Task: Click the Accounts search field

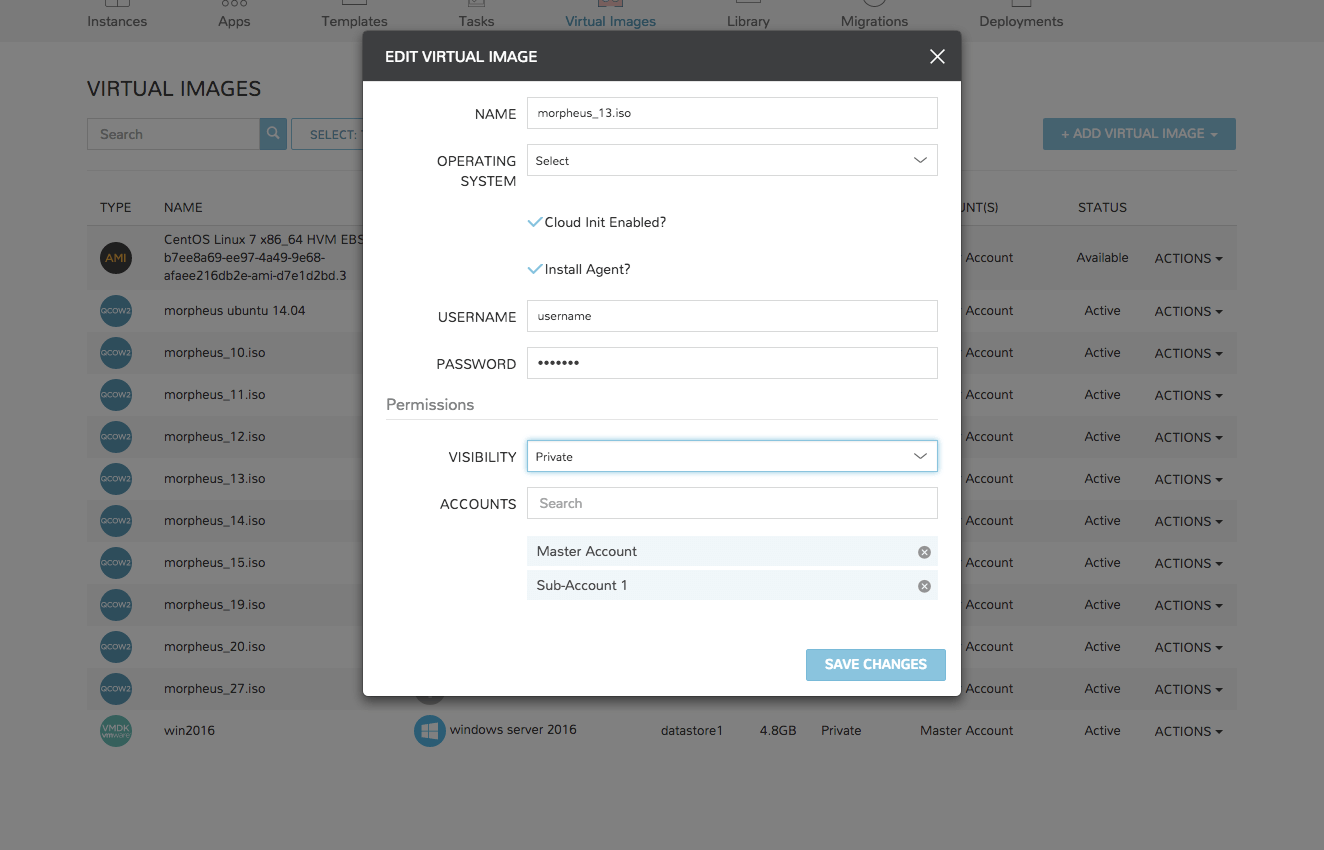Action: click(732, 503)
